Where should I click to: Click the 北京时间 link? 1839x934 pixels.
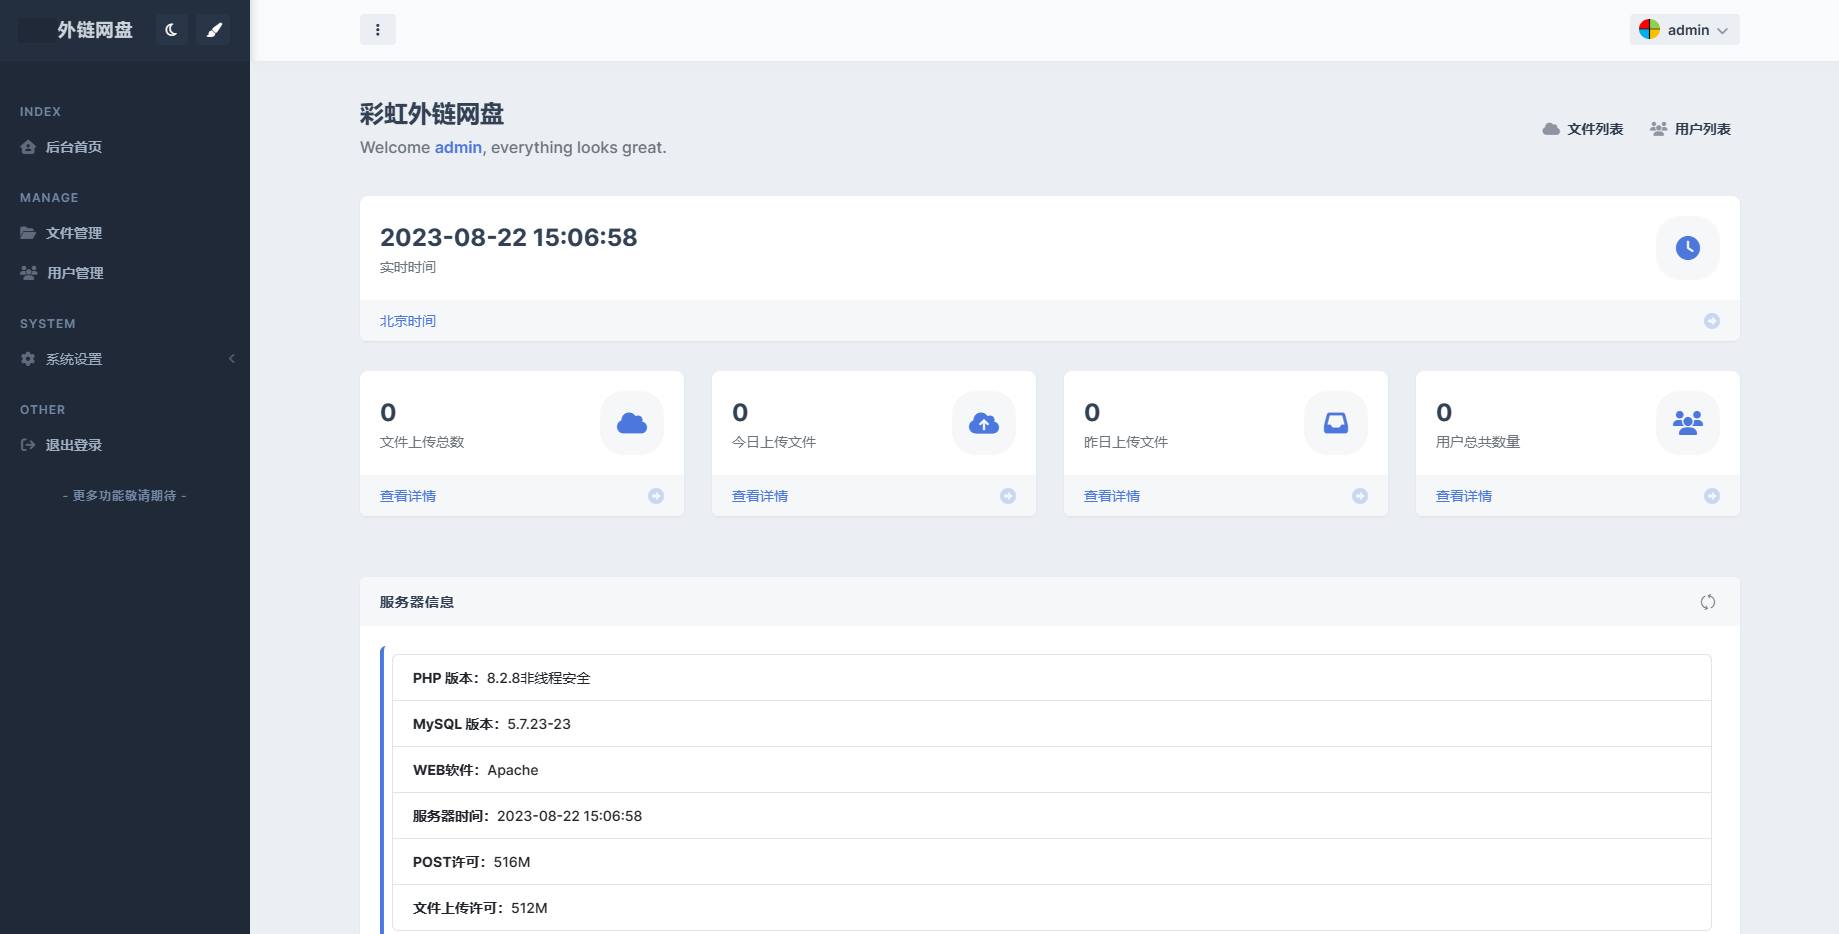(408, 321)
